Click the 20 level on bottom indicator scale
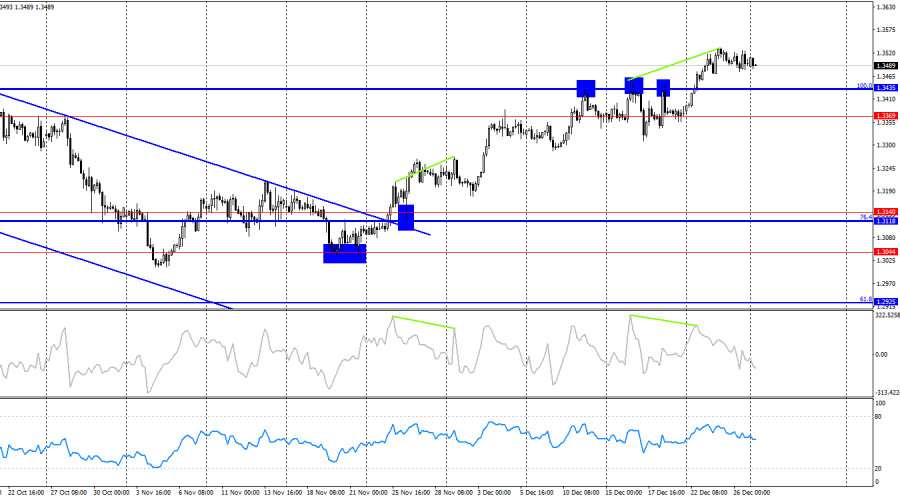This screenshot has height=500, width=900. tap(878, 469)
